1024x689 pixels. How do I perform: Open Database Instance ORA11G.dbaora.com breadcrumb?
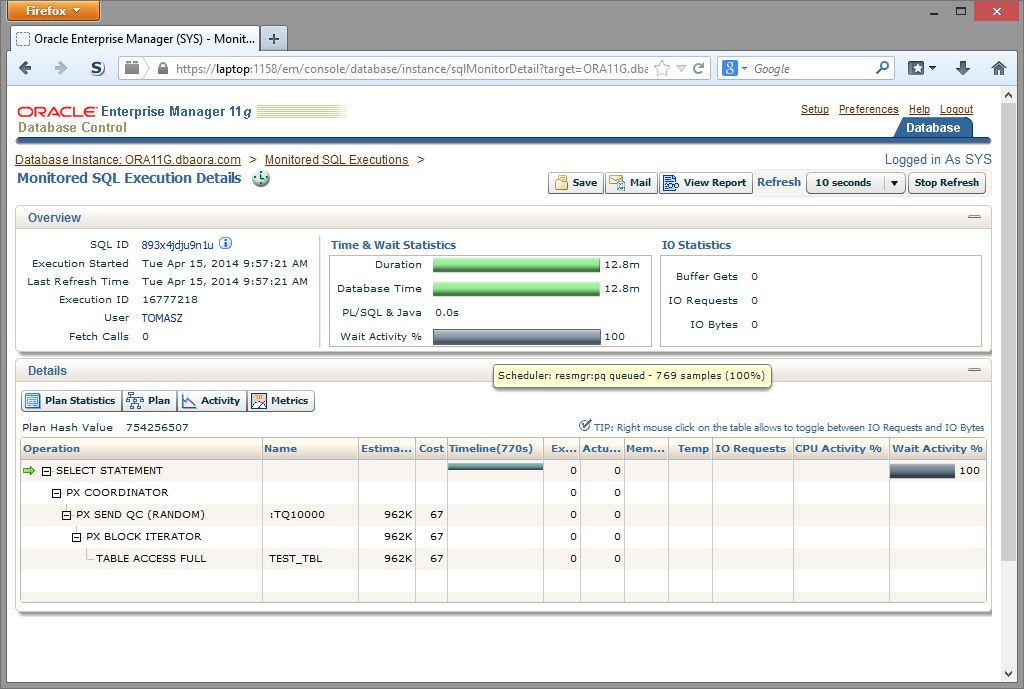click(x=127, y=159)
